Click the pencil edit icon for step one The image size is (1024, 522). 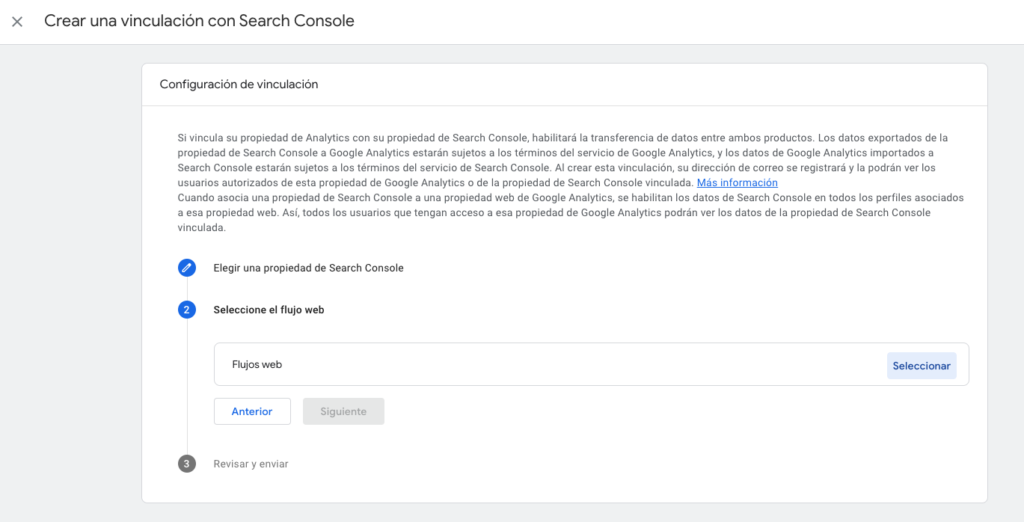point(187,268)
